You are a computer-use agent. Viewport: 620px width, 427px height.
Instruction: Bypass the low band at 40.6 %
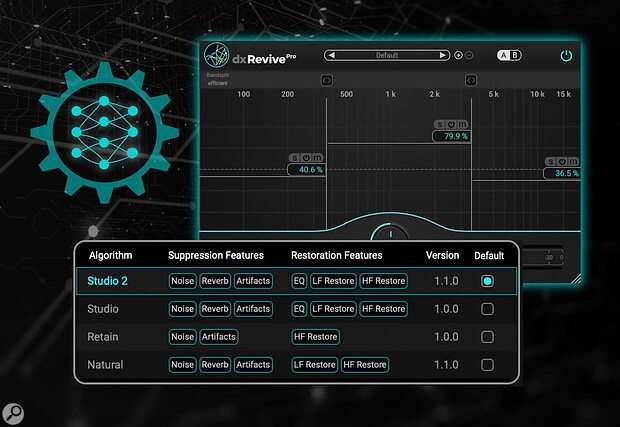[x=306, y=158]
